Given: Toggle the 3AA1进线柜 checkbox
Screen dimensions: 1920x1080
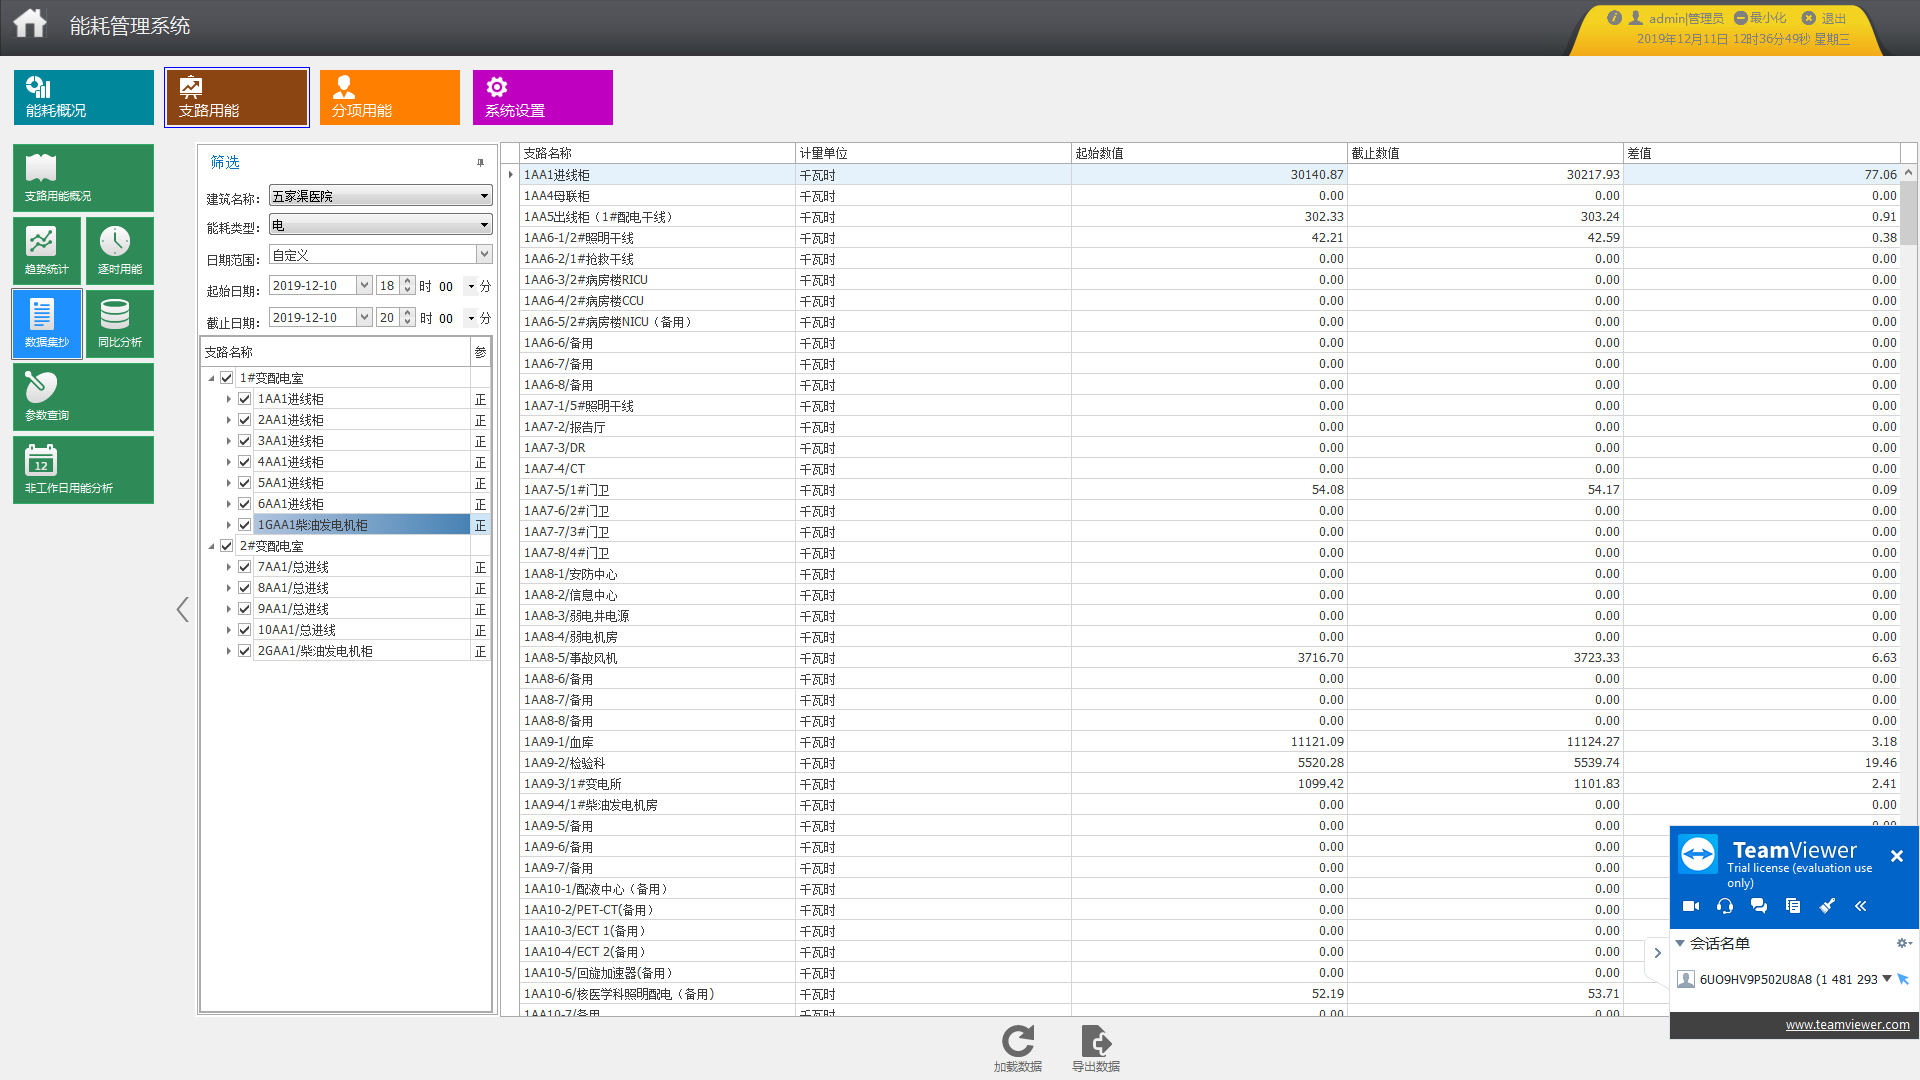Looking at the screenshot, I should click(245, 441).
